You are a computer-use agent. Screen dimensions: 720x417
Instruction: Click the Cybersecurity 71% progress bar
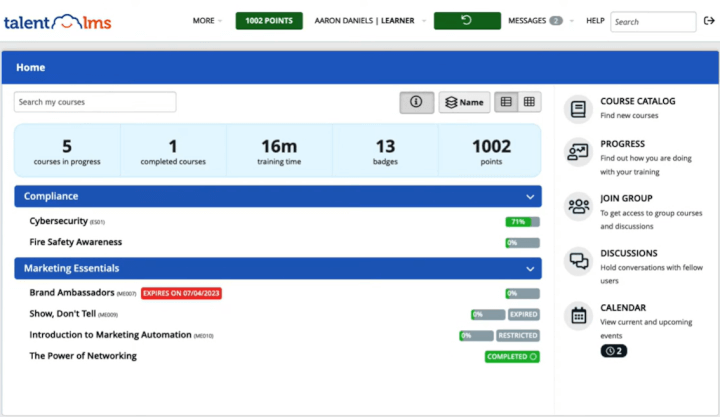pyautogui.click(x=522, y=222)
